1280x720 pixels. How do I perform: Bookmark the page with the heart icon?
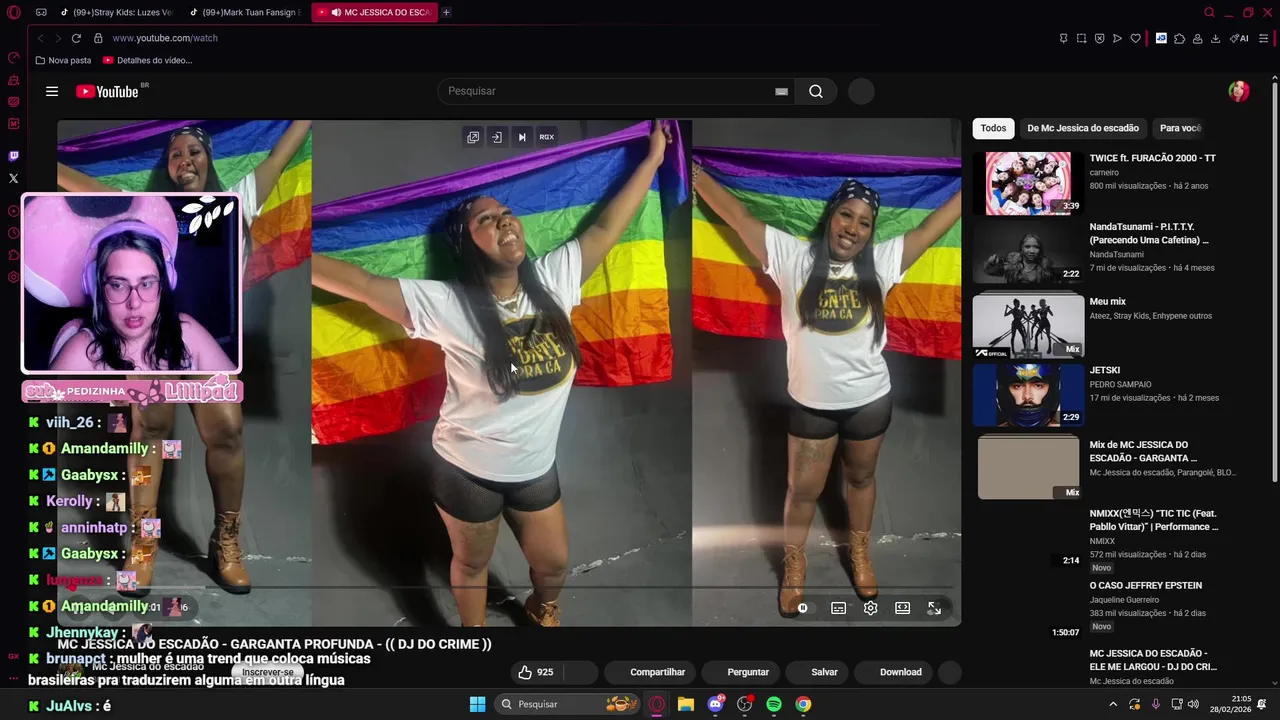tap(1135, 38)
